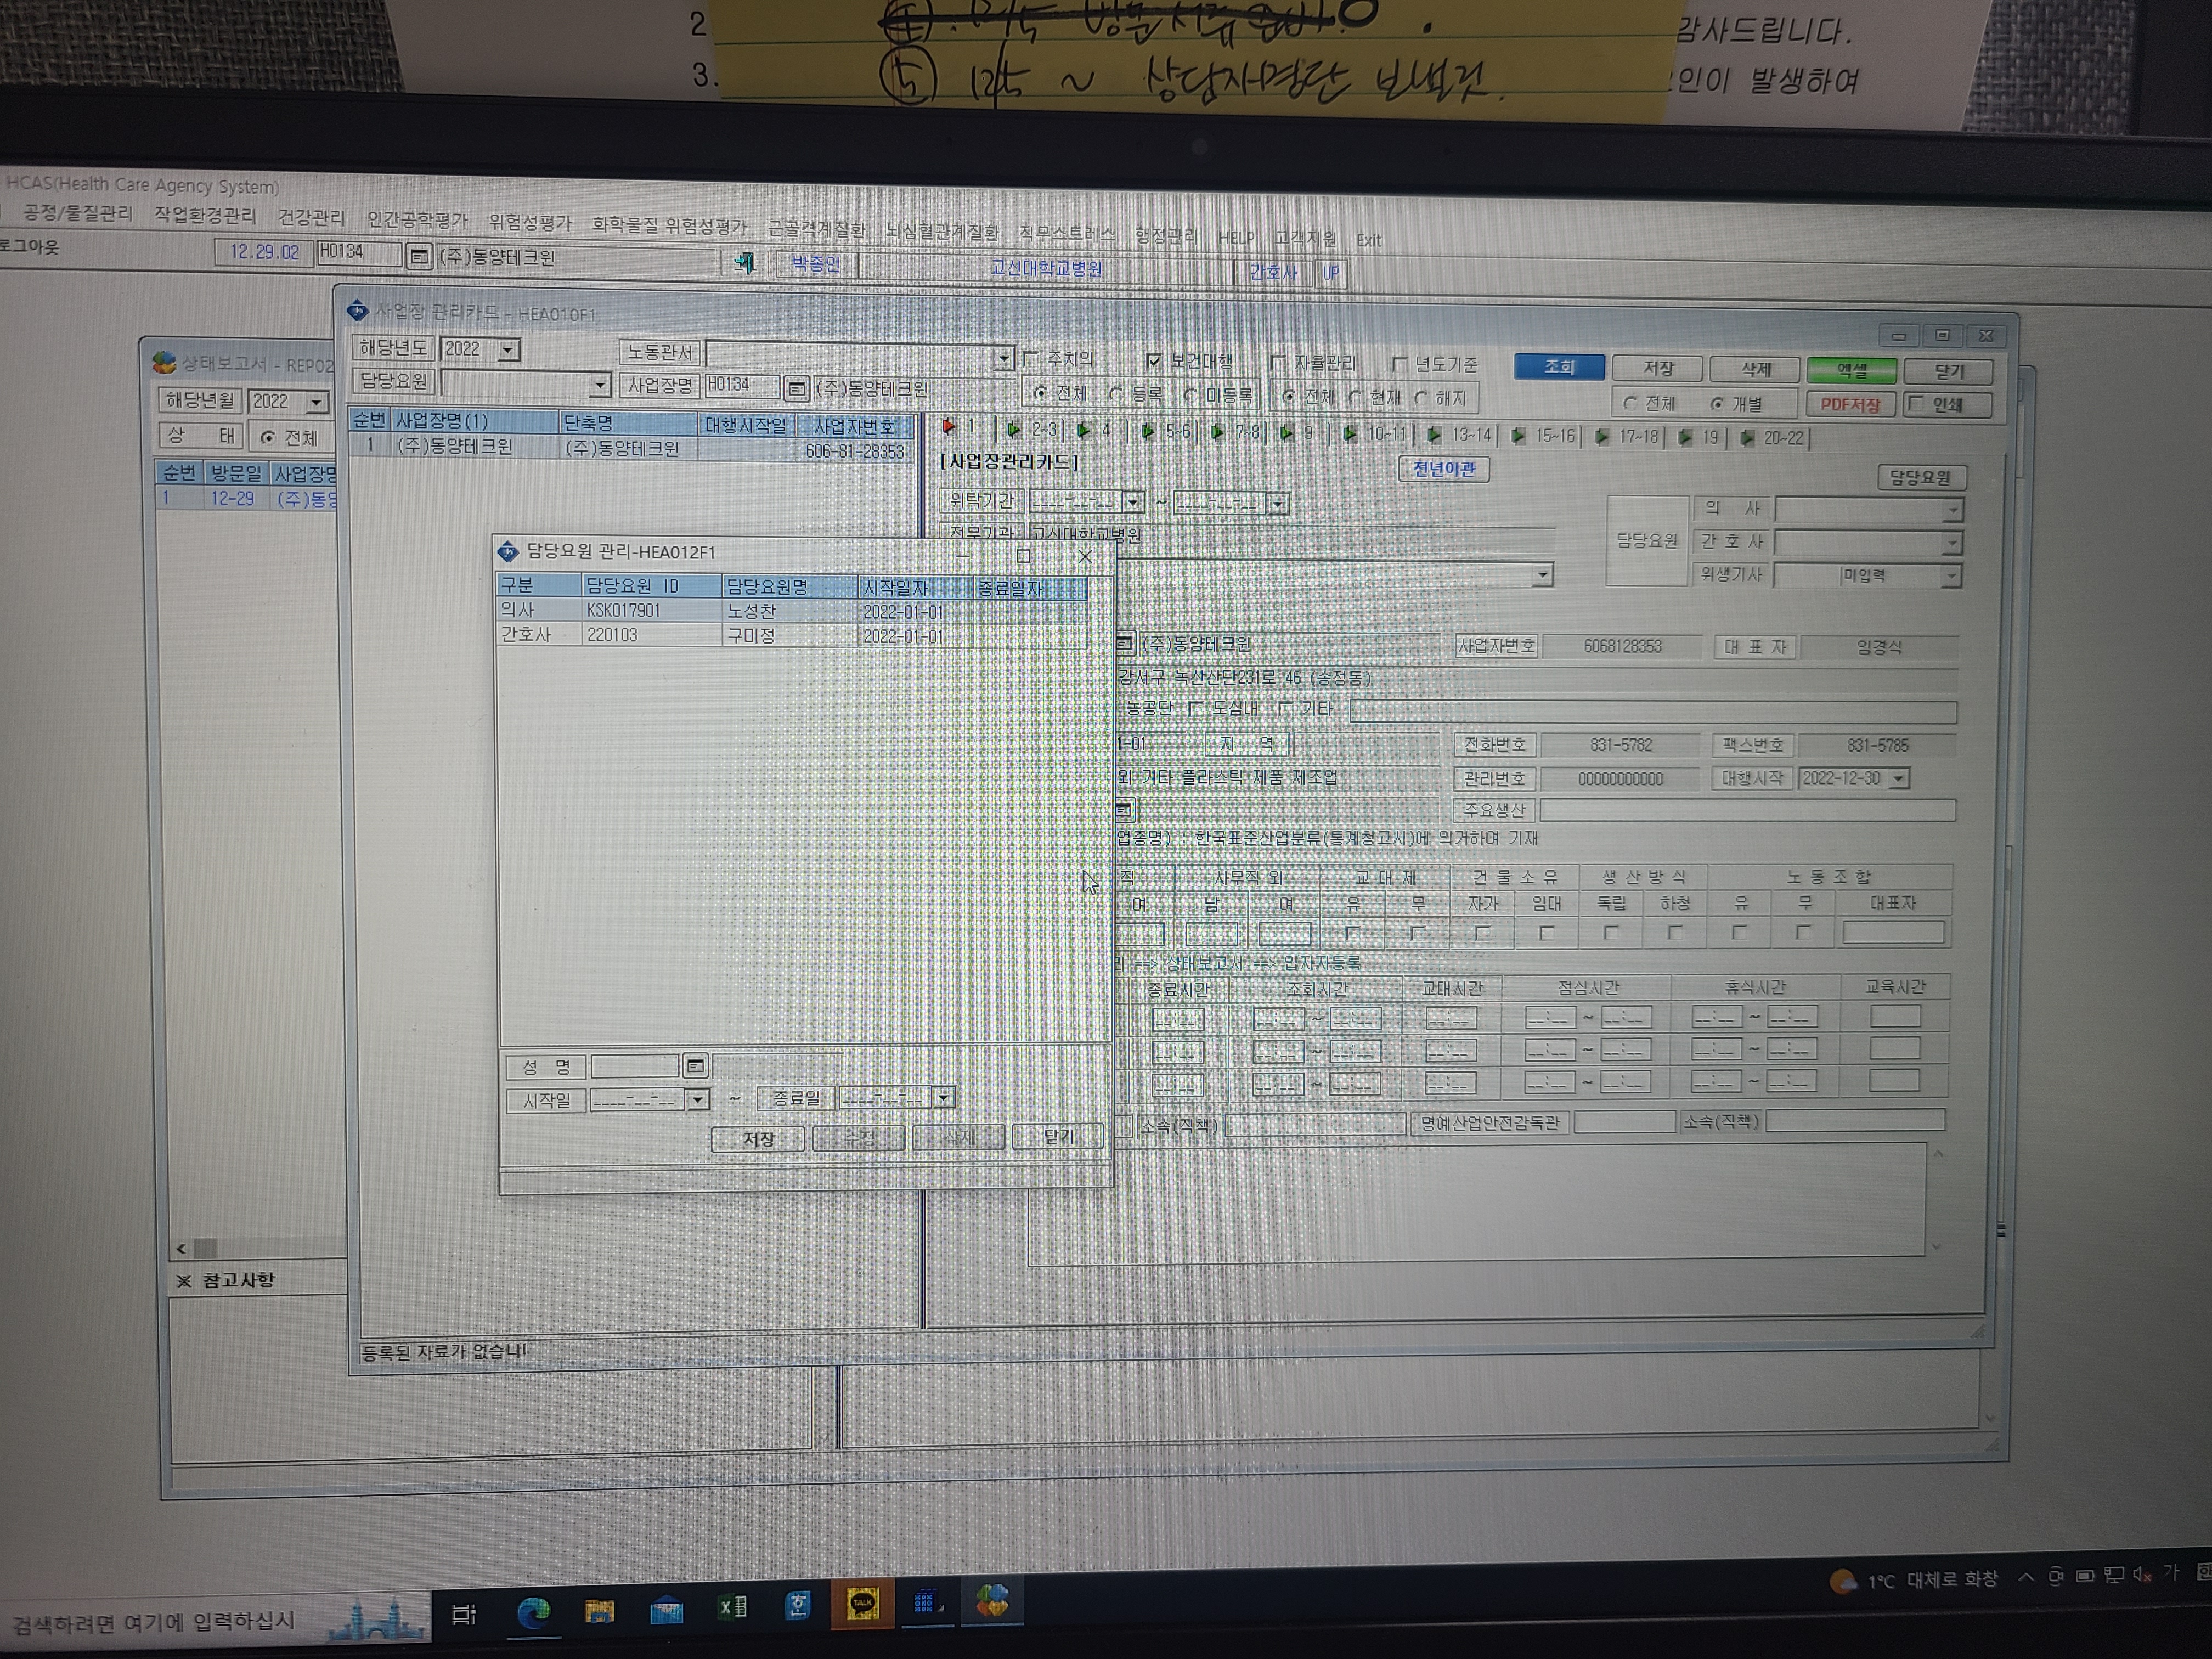Select the 간호사 구미정 row
2212x1659 pixels.
[x=791, y=636]
